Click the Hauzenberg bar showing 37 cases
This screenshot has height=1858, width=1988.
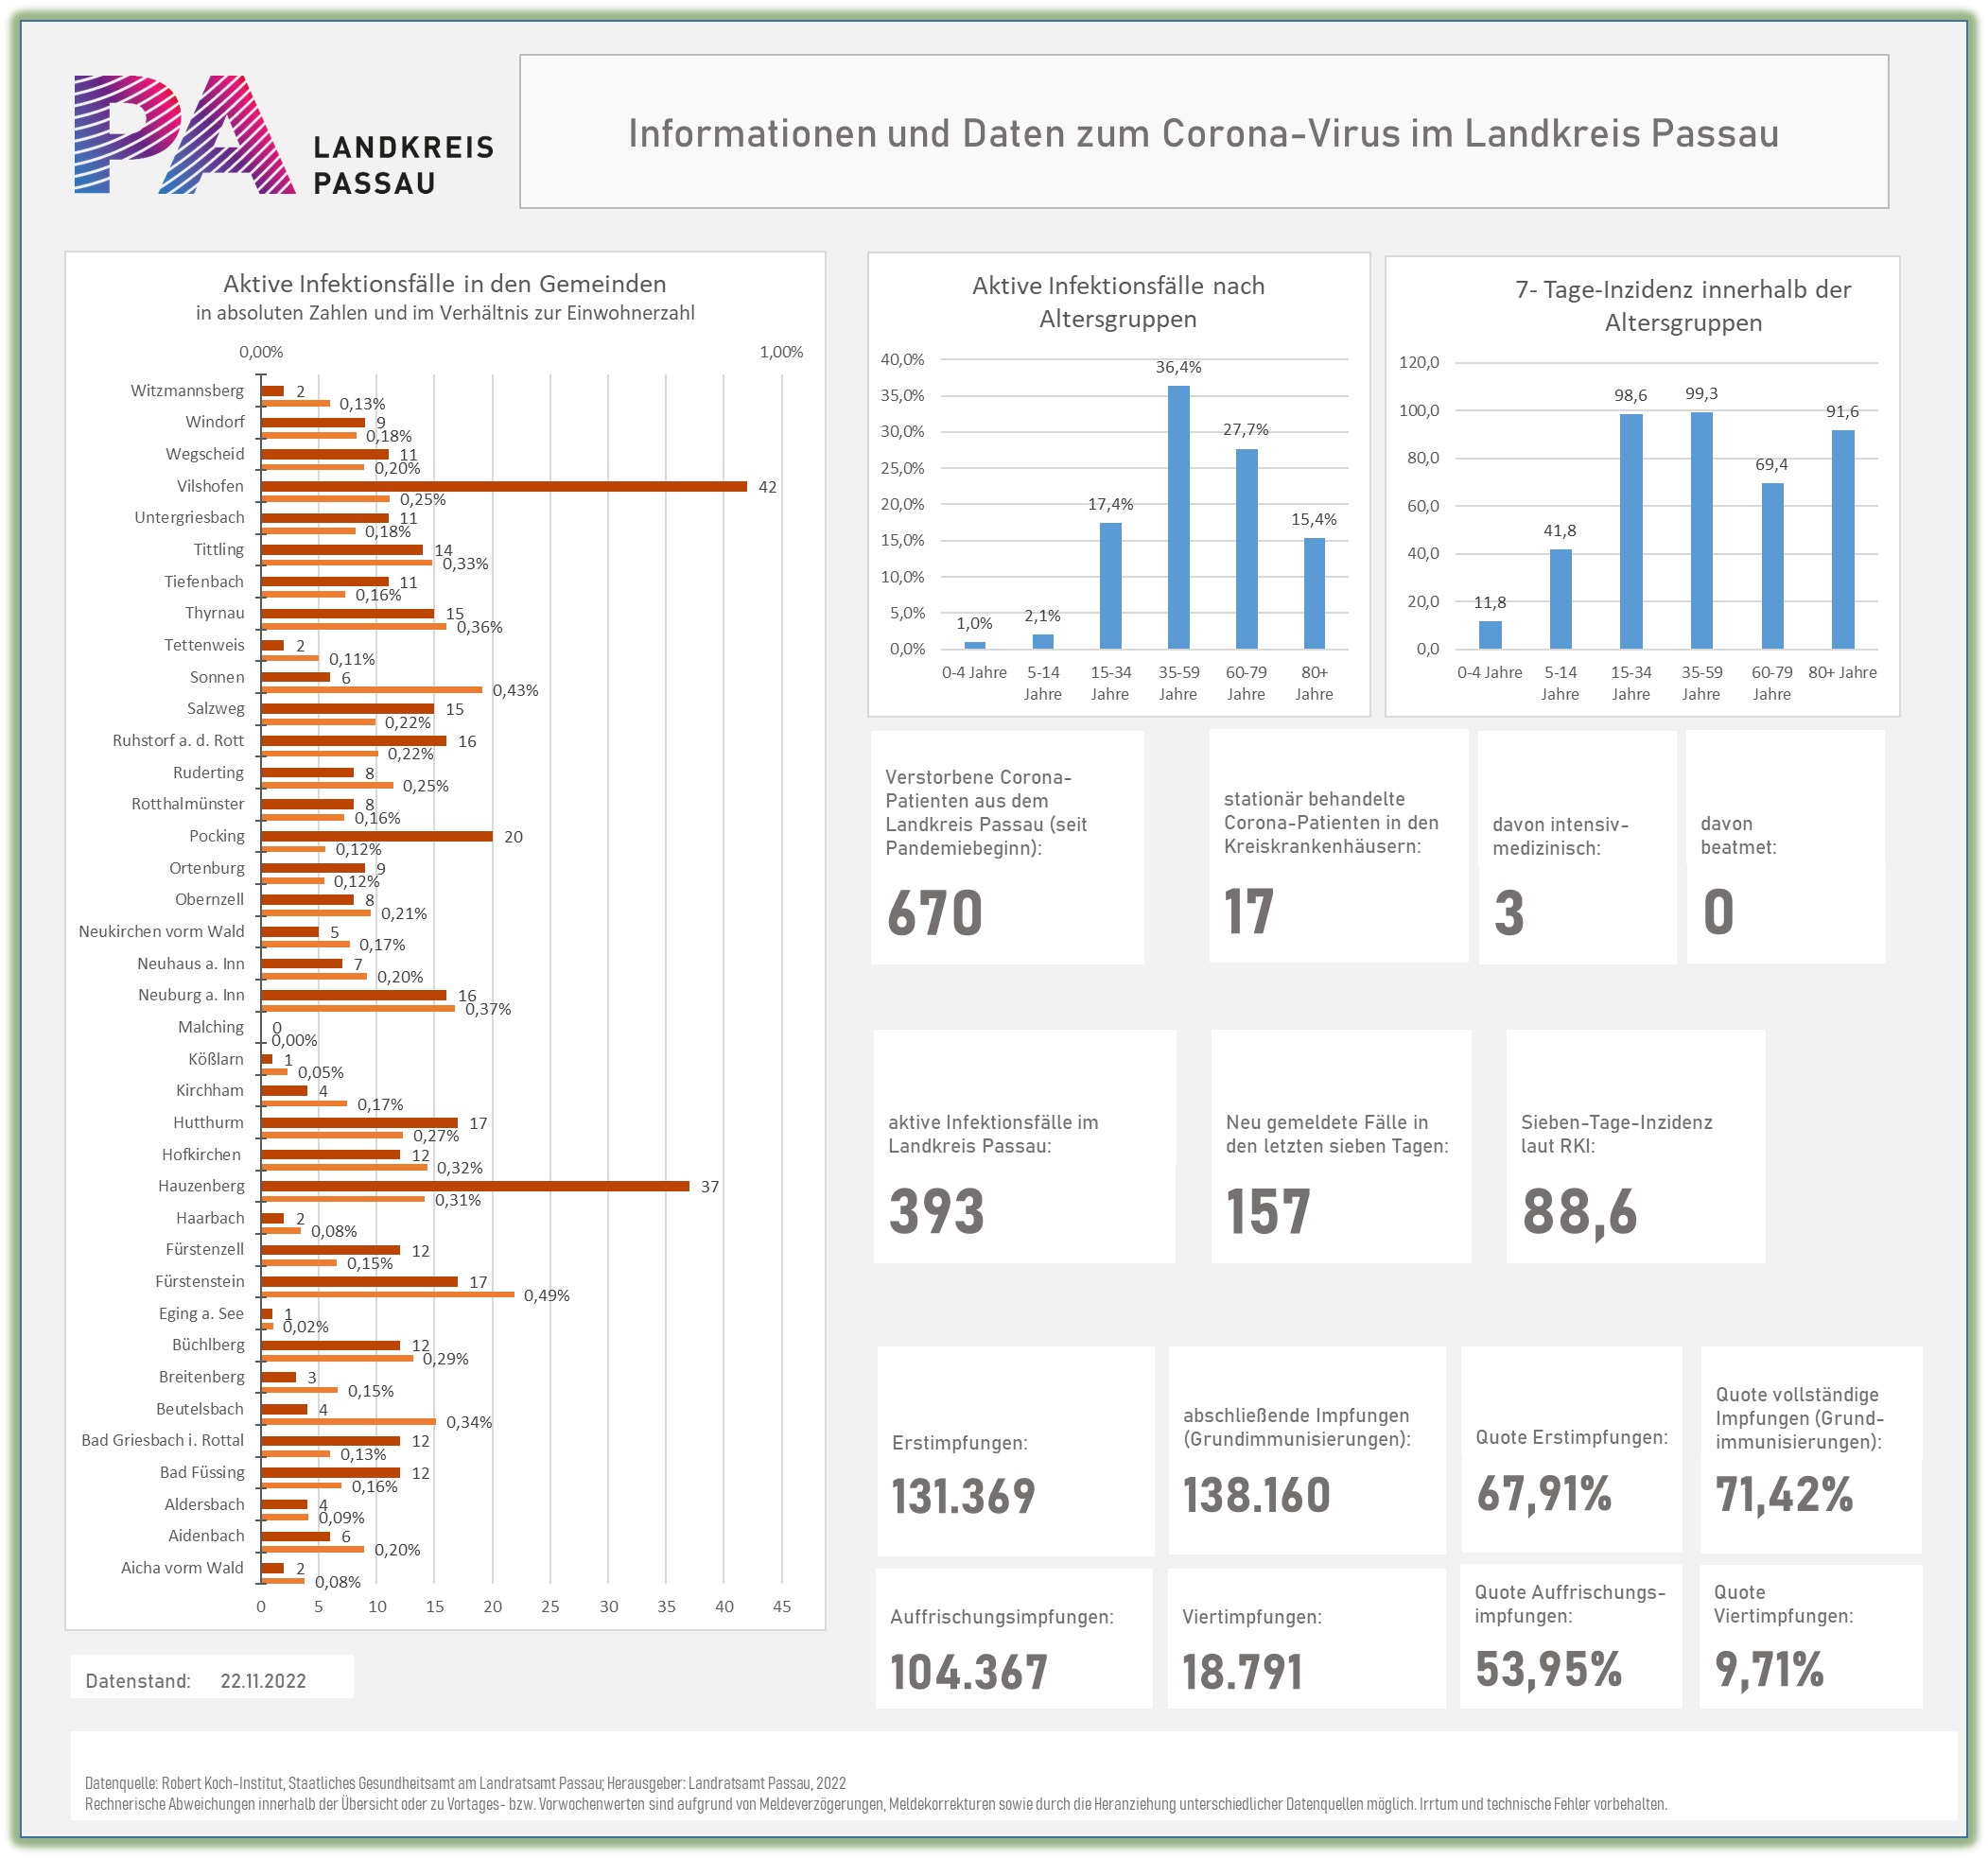475,1186
